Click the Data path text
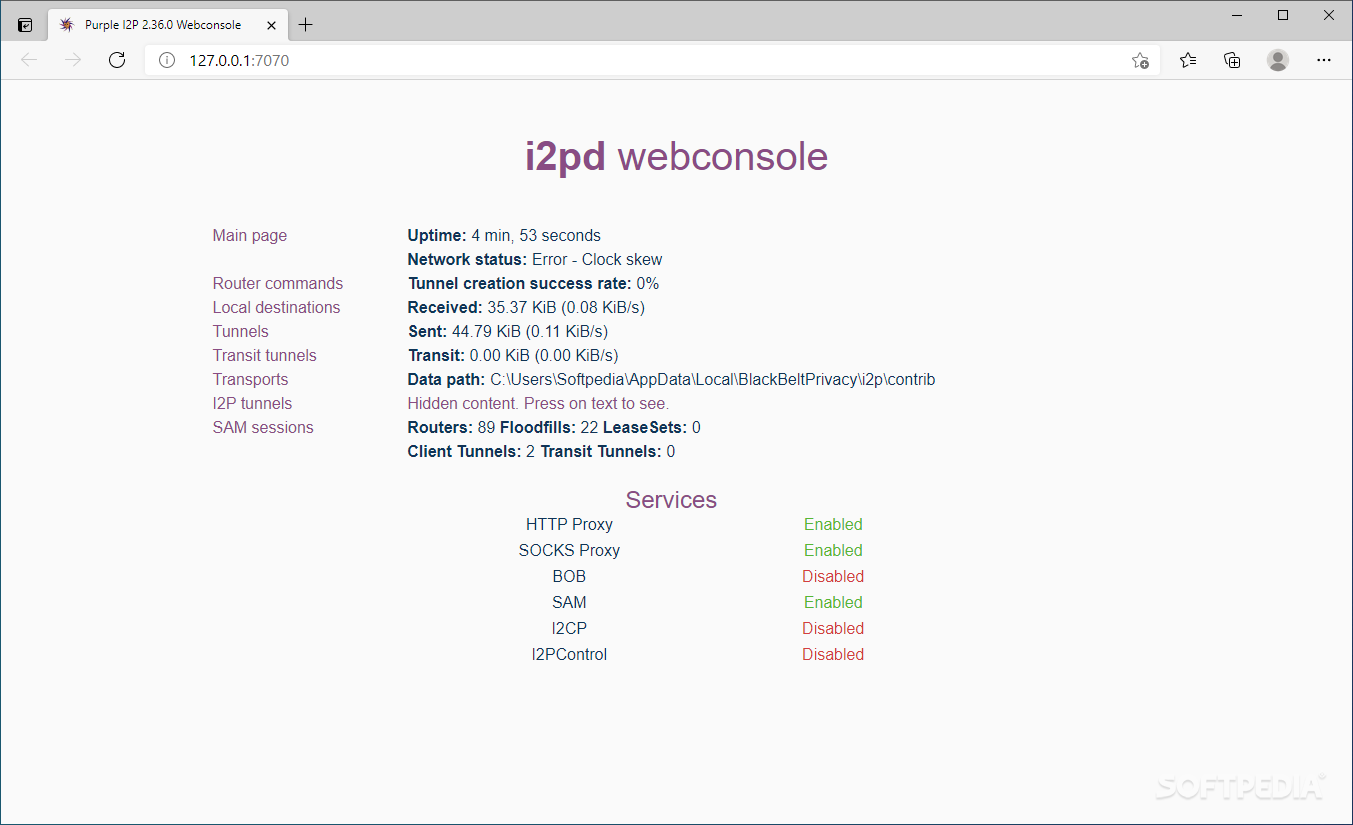The height and width of the screenshot is (825, 1353). (671, 380)
